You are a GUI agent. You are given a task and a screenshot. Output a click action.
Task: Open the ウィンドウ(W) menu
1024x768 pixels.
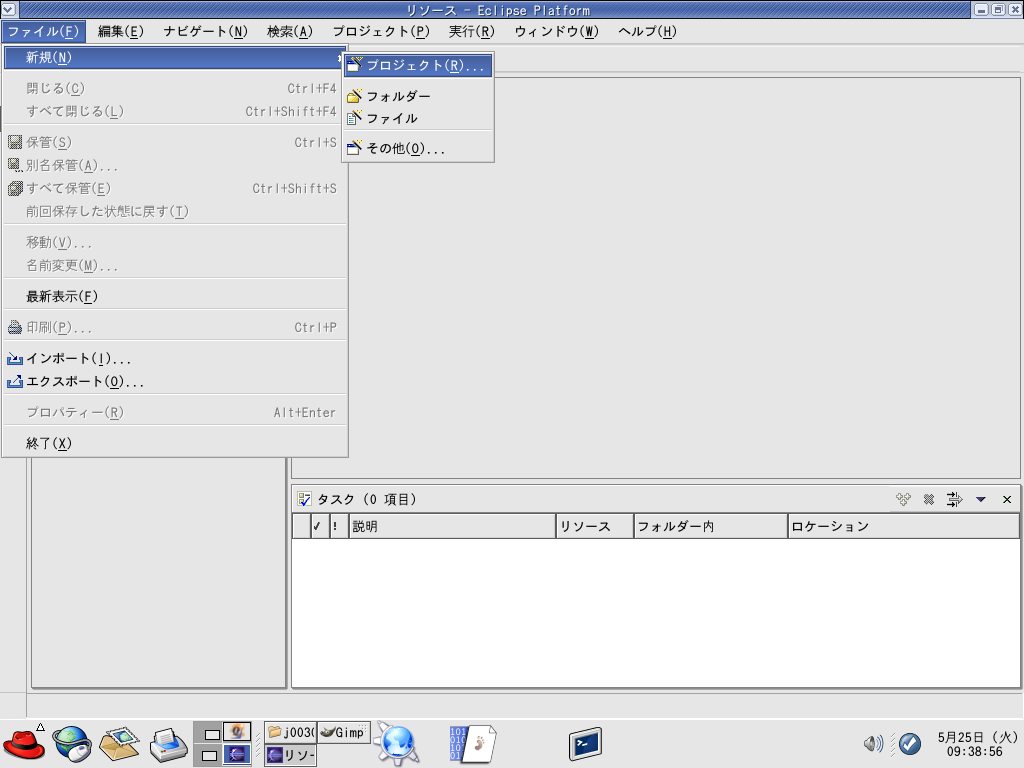(x=556, y=31)
